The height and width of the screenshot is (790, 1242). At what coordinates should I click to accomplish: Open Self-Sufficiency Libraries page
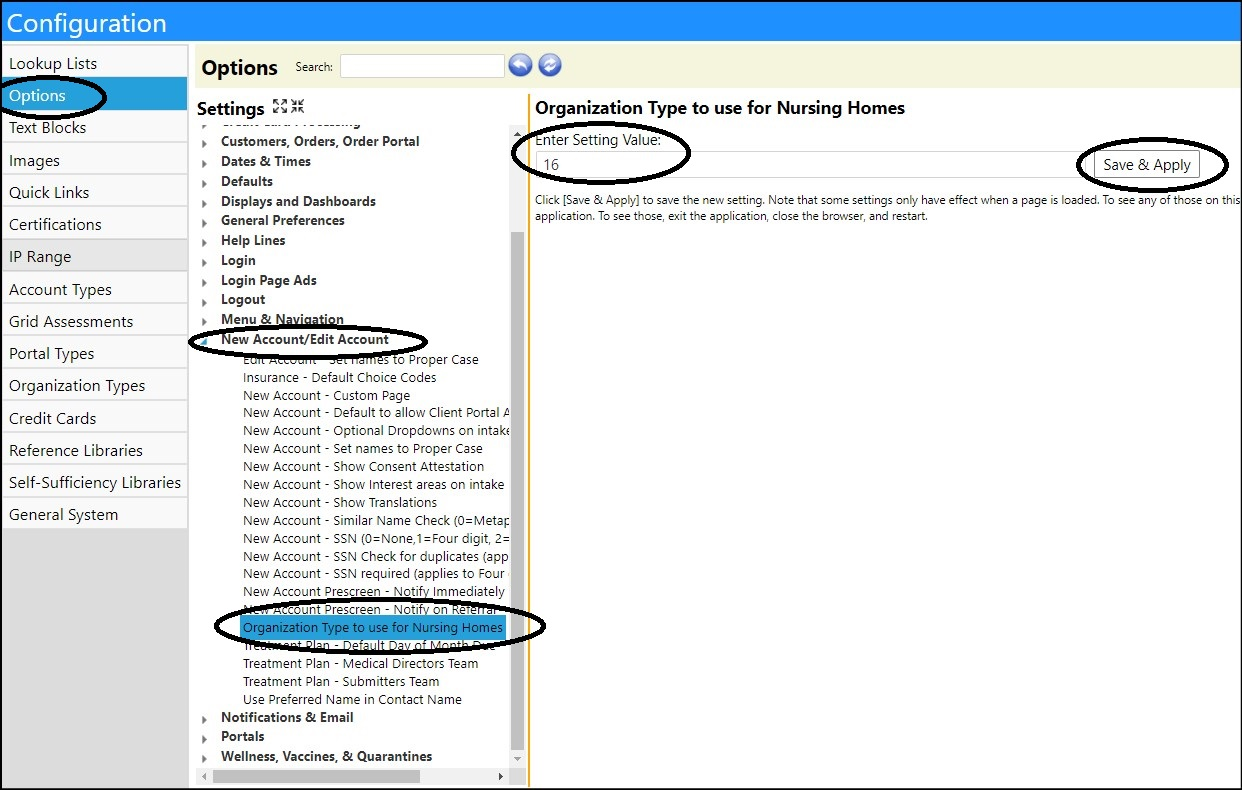[94, 482]
